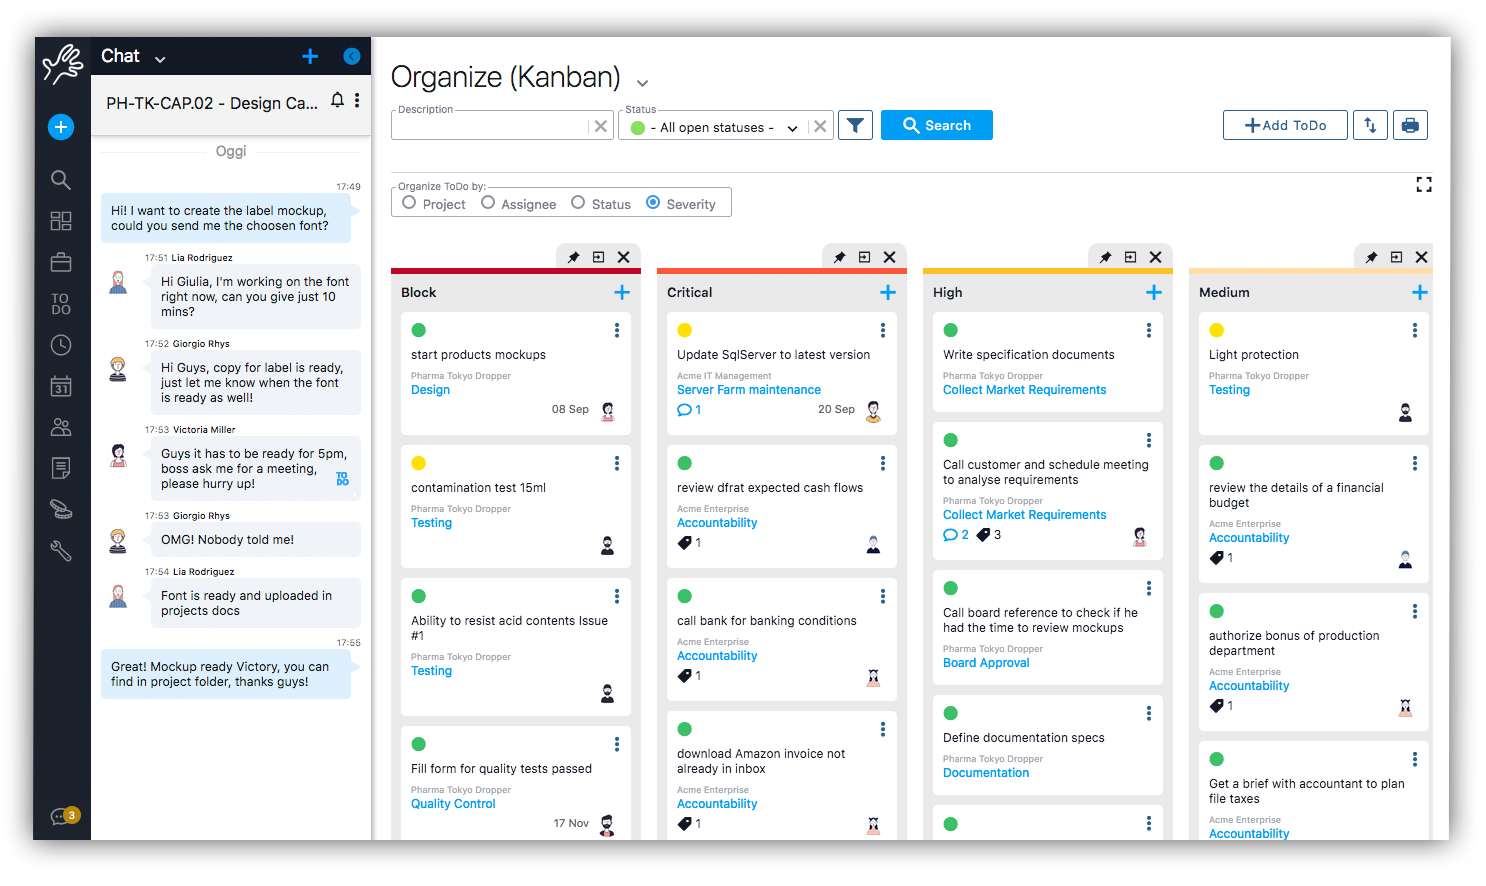Click the expand icon on the High column
The width and height of the screenshot is (1486, 886).
coord(1130,257)
